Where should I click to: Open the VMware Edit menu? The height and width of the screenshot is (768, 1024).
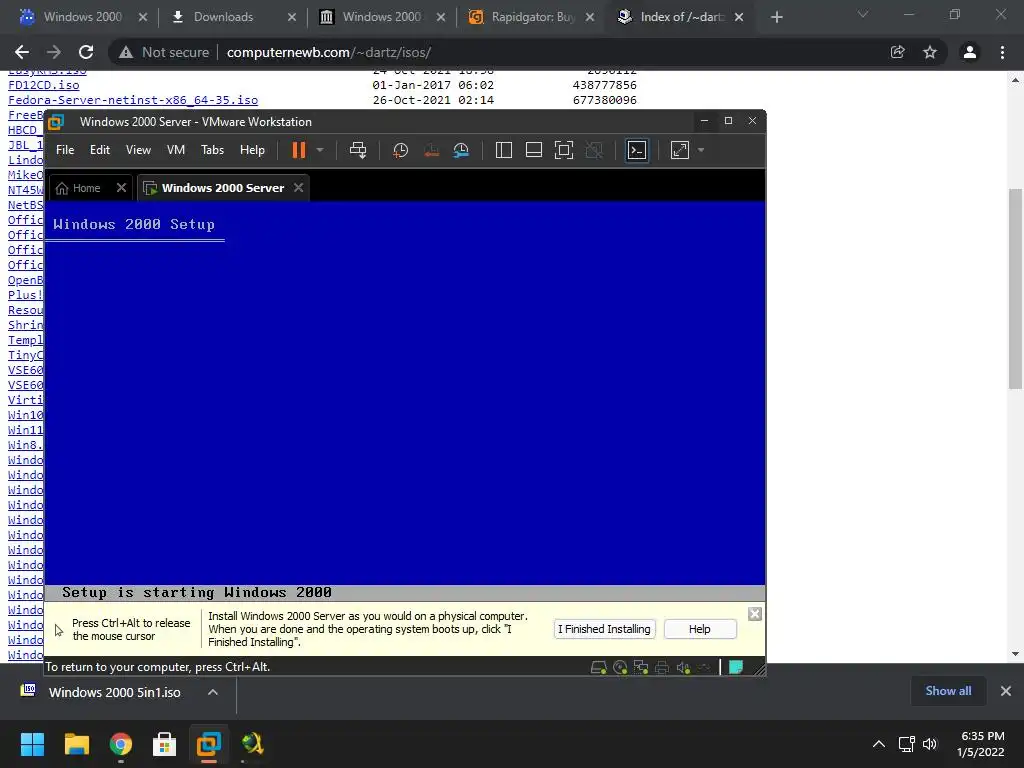click(x=100, y=150)
